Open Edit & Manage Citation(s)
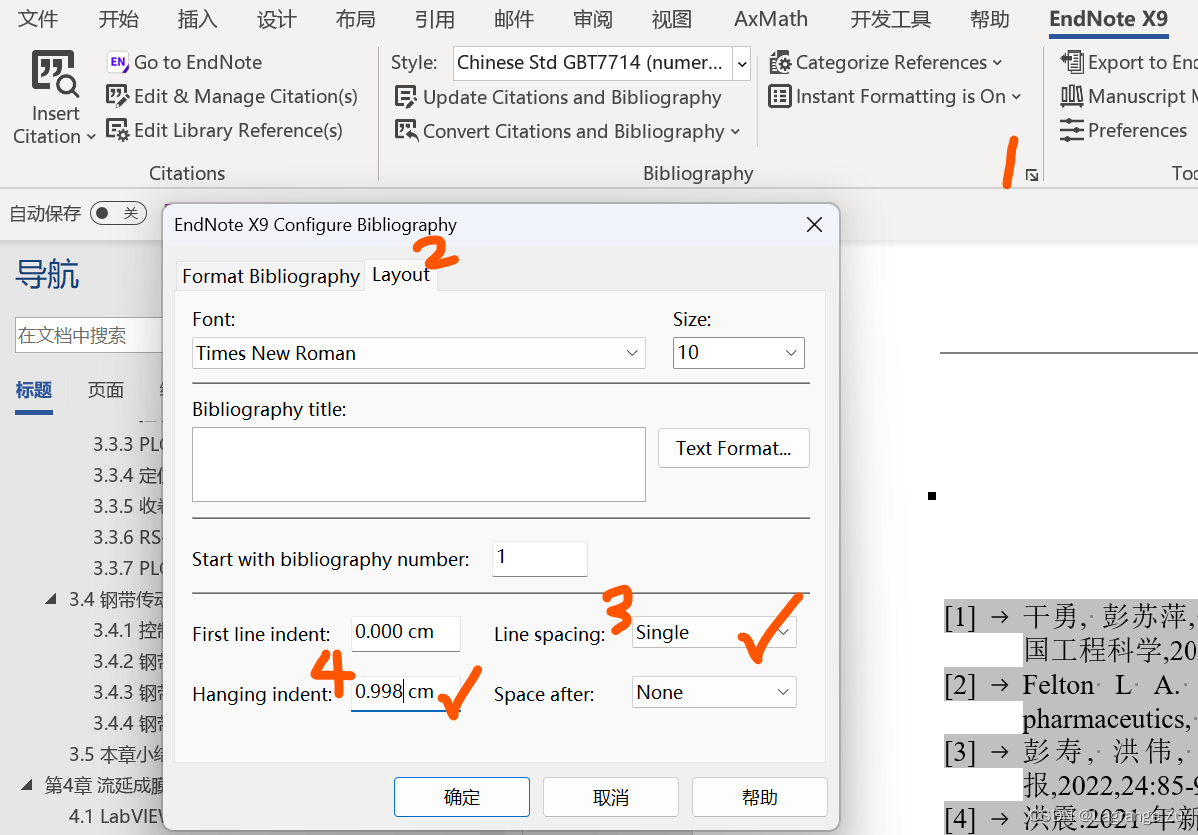 point(232,96)
